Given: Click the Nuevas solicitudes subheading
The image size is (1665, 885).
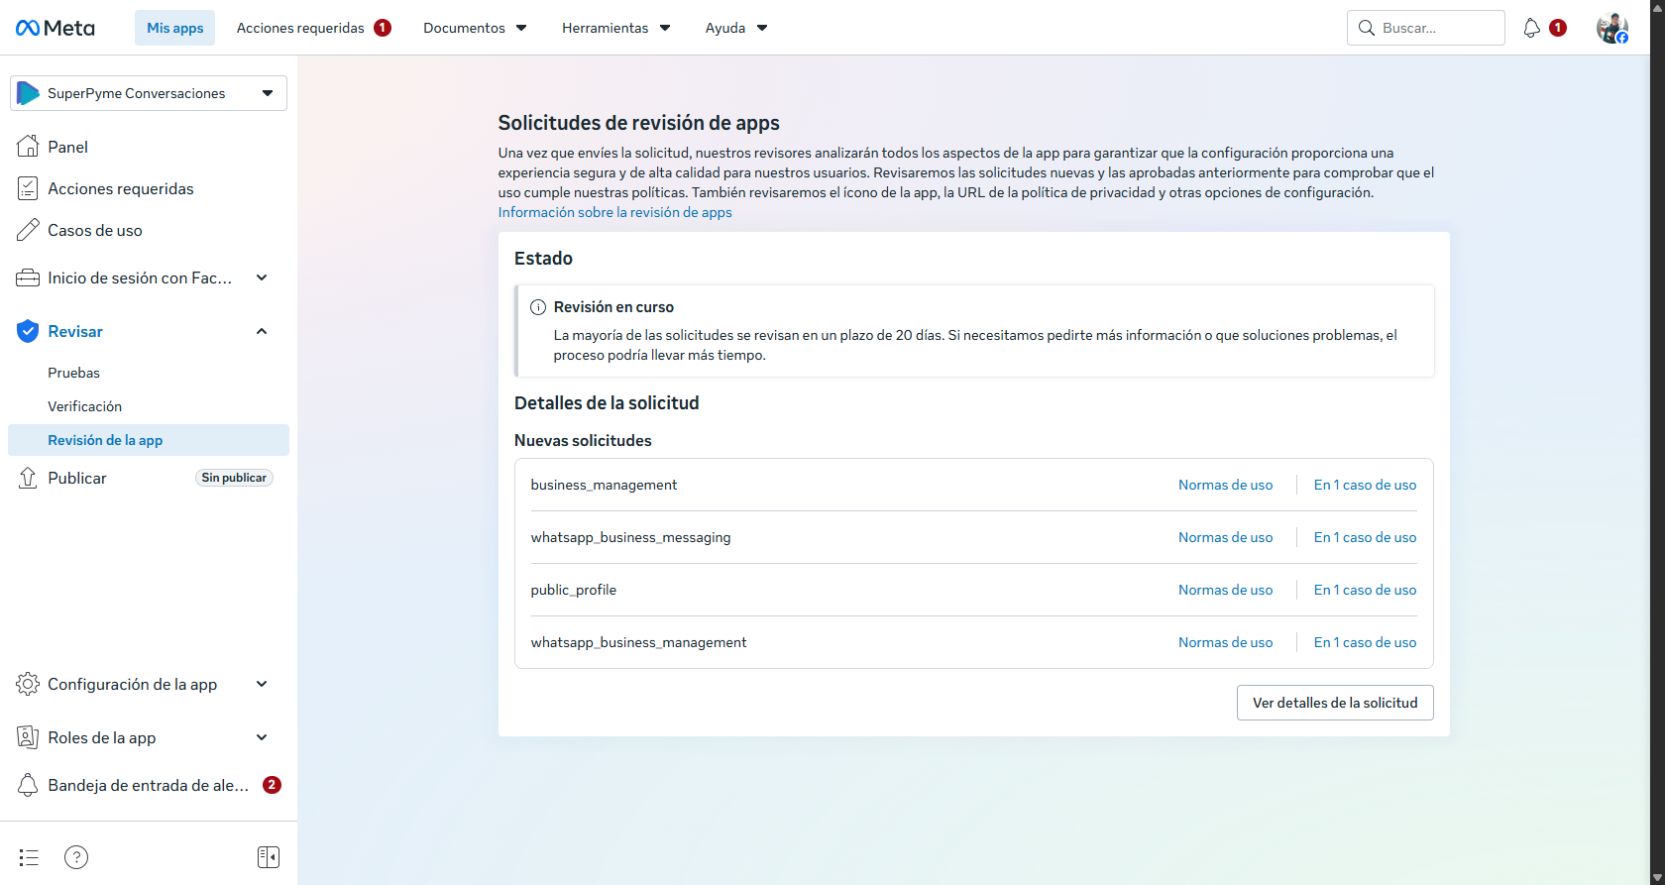Looking at the screenshot, I should [x=583, y=440].
